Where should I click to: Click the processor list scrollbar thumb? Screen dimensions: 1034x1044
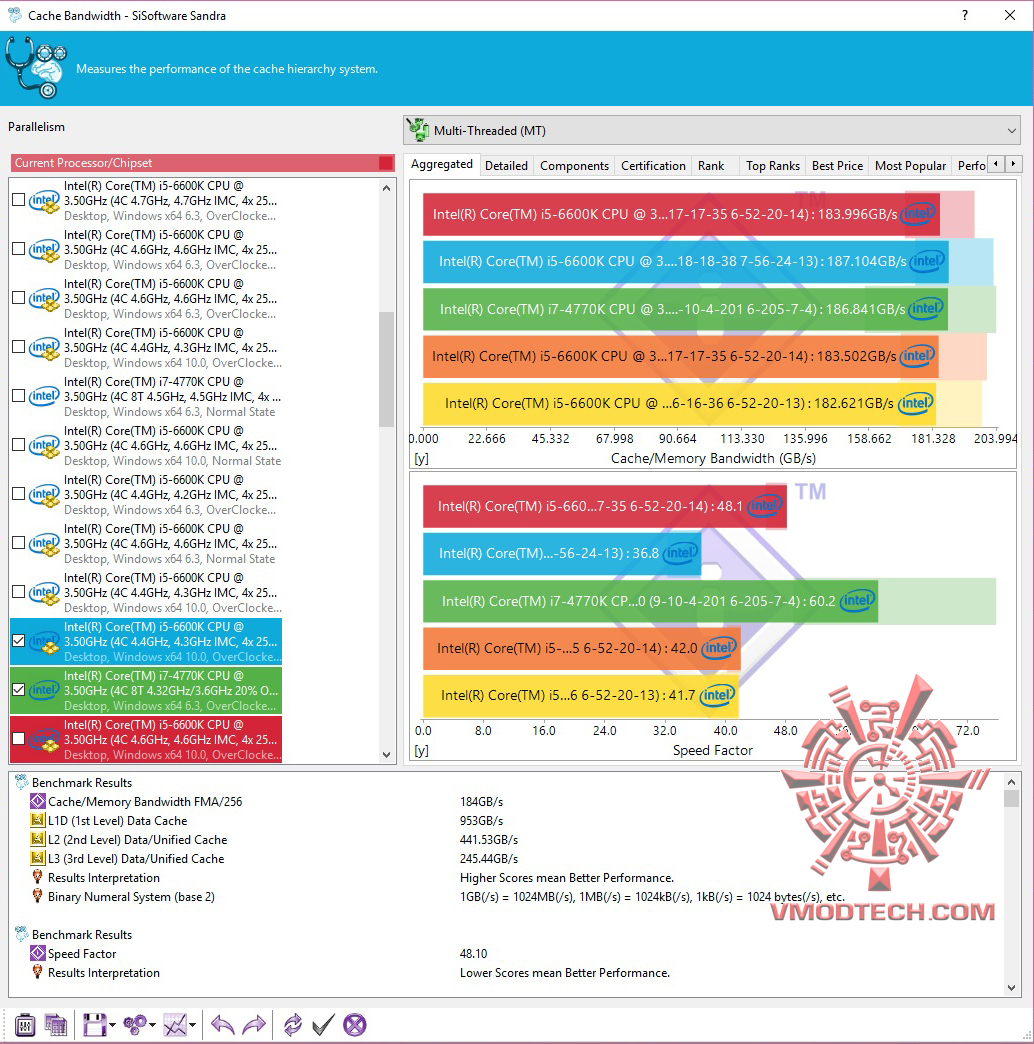point(386,369)
